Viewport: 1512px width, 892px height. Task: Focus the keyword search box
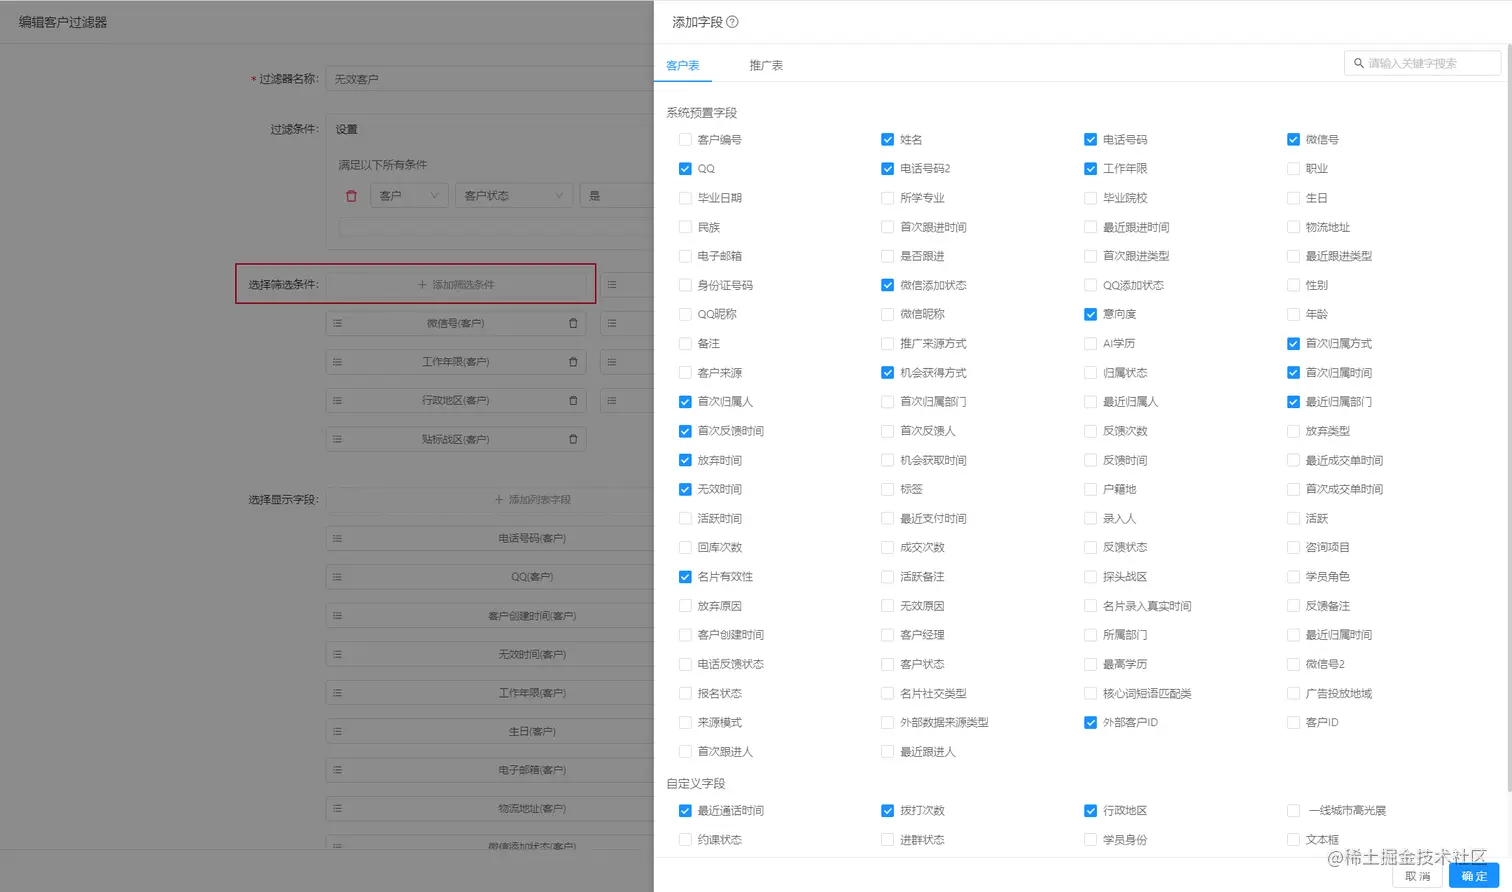(x=1422, y=63)
